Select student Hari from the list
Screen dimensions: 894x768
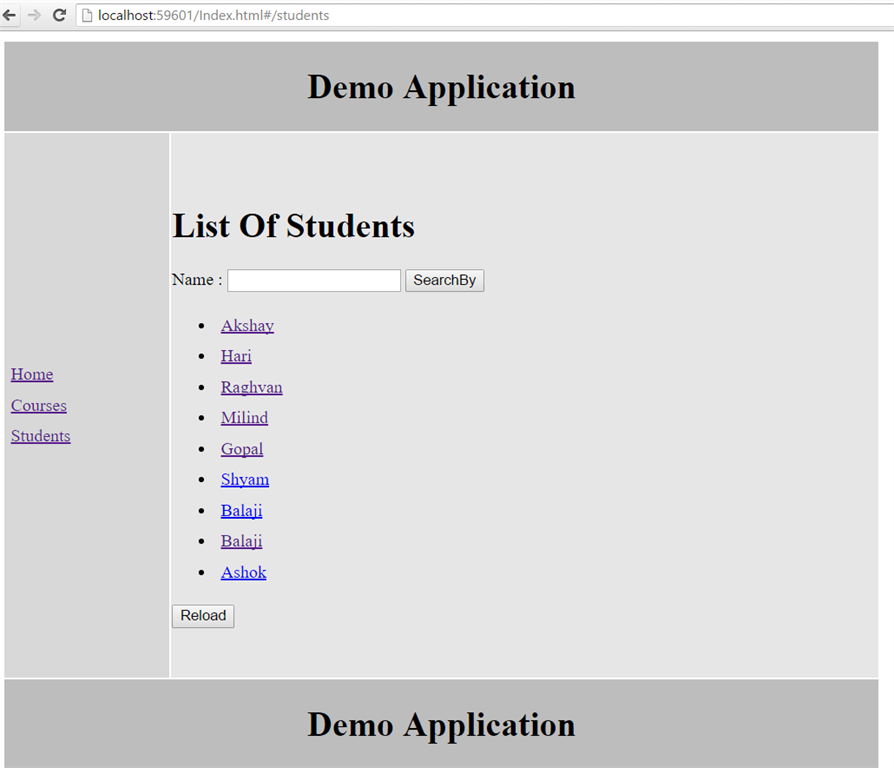coord(236,356)
